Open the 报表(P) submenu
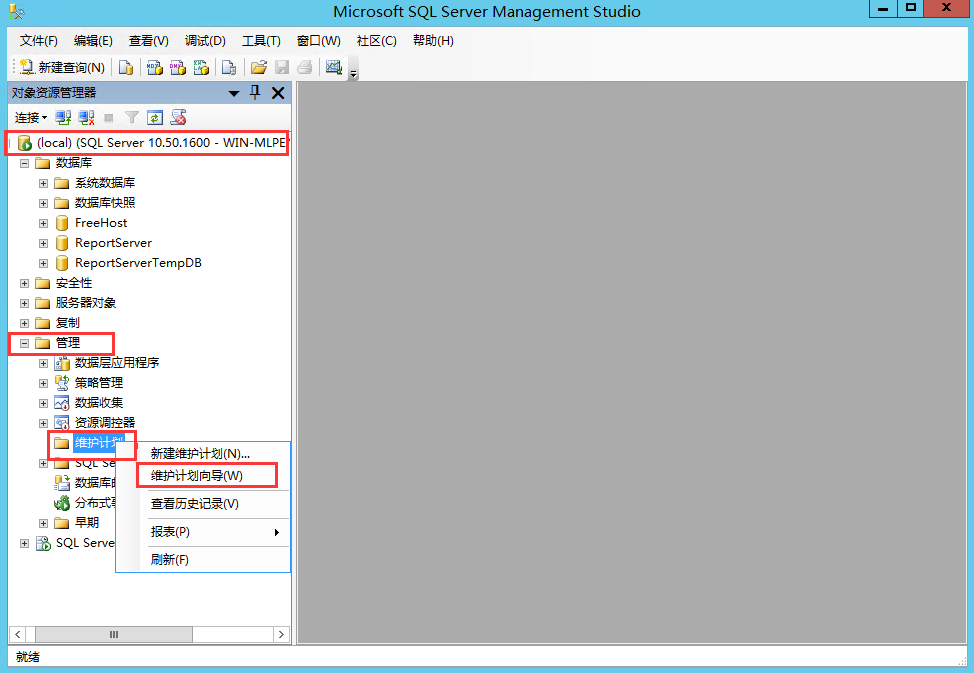This screenshot has height=673, width=974. [203, 532]
